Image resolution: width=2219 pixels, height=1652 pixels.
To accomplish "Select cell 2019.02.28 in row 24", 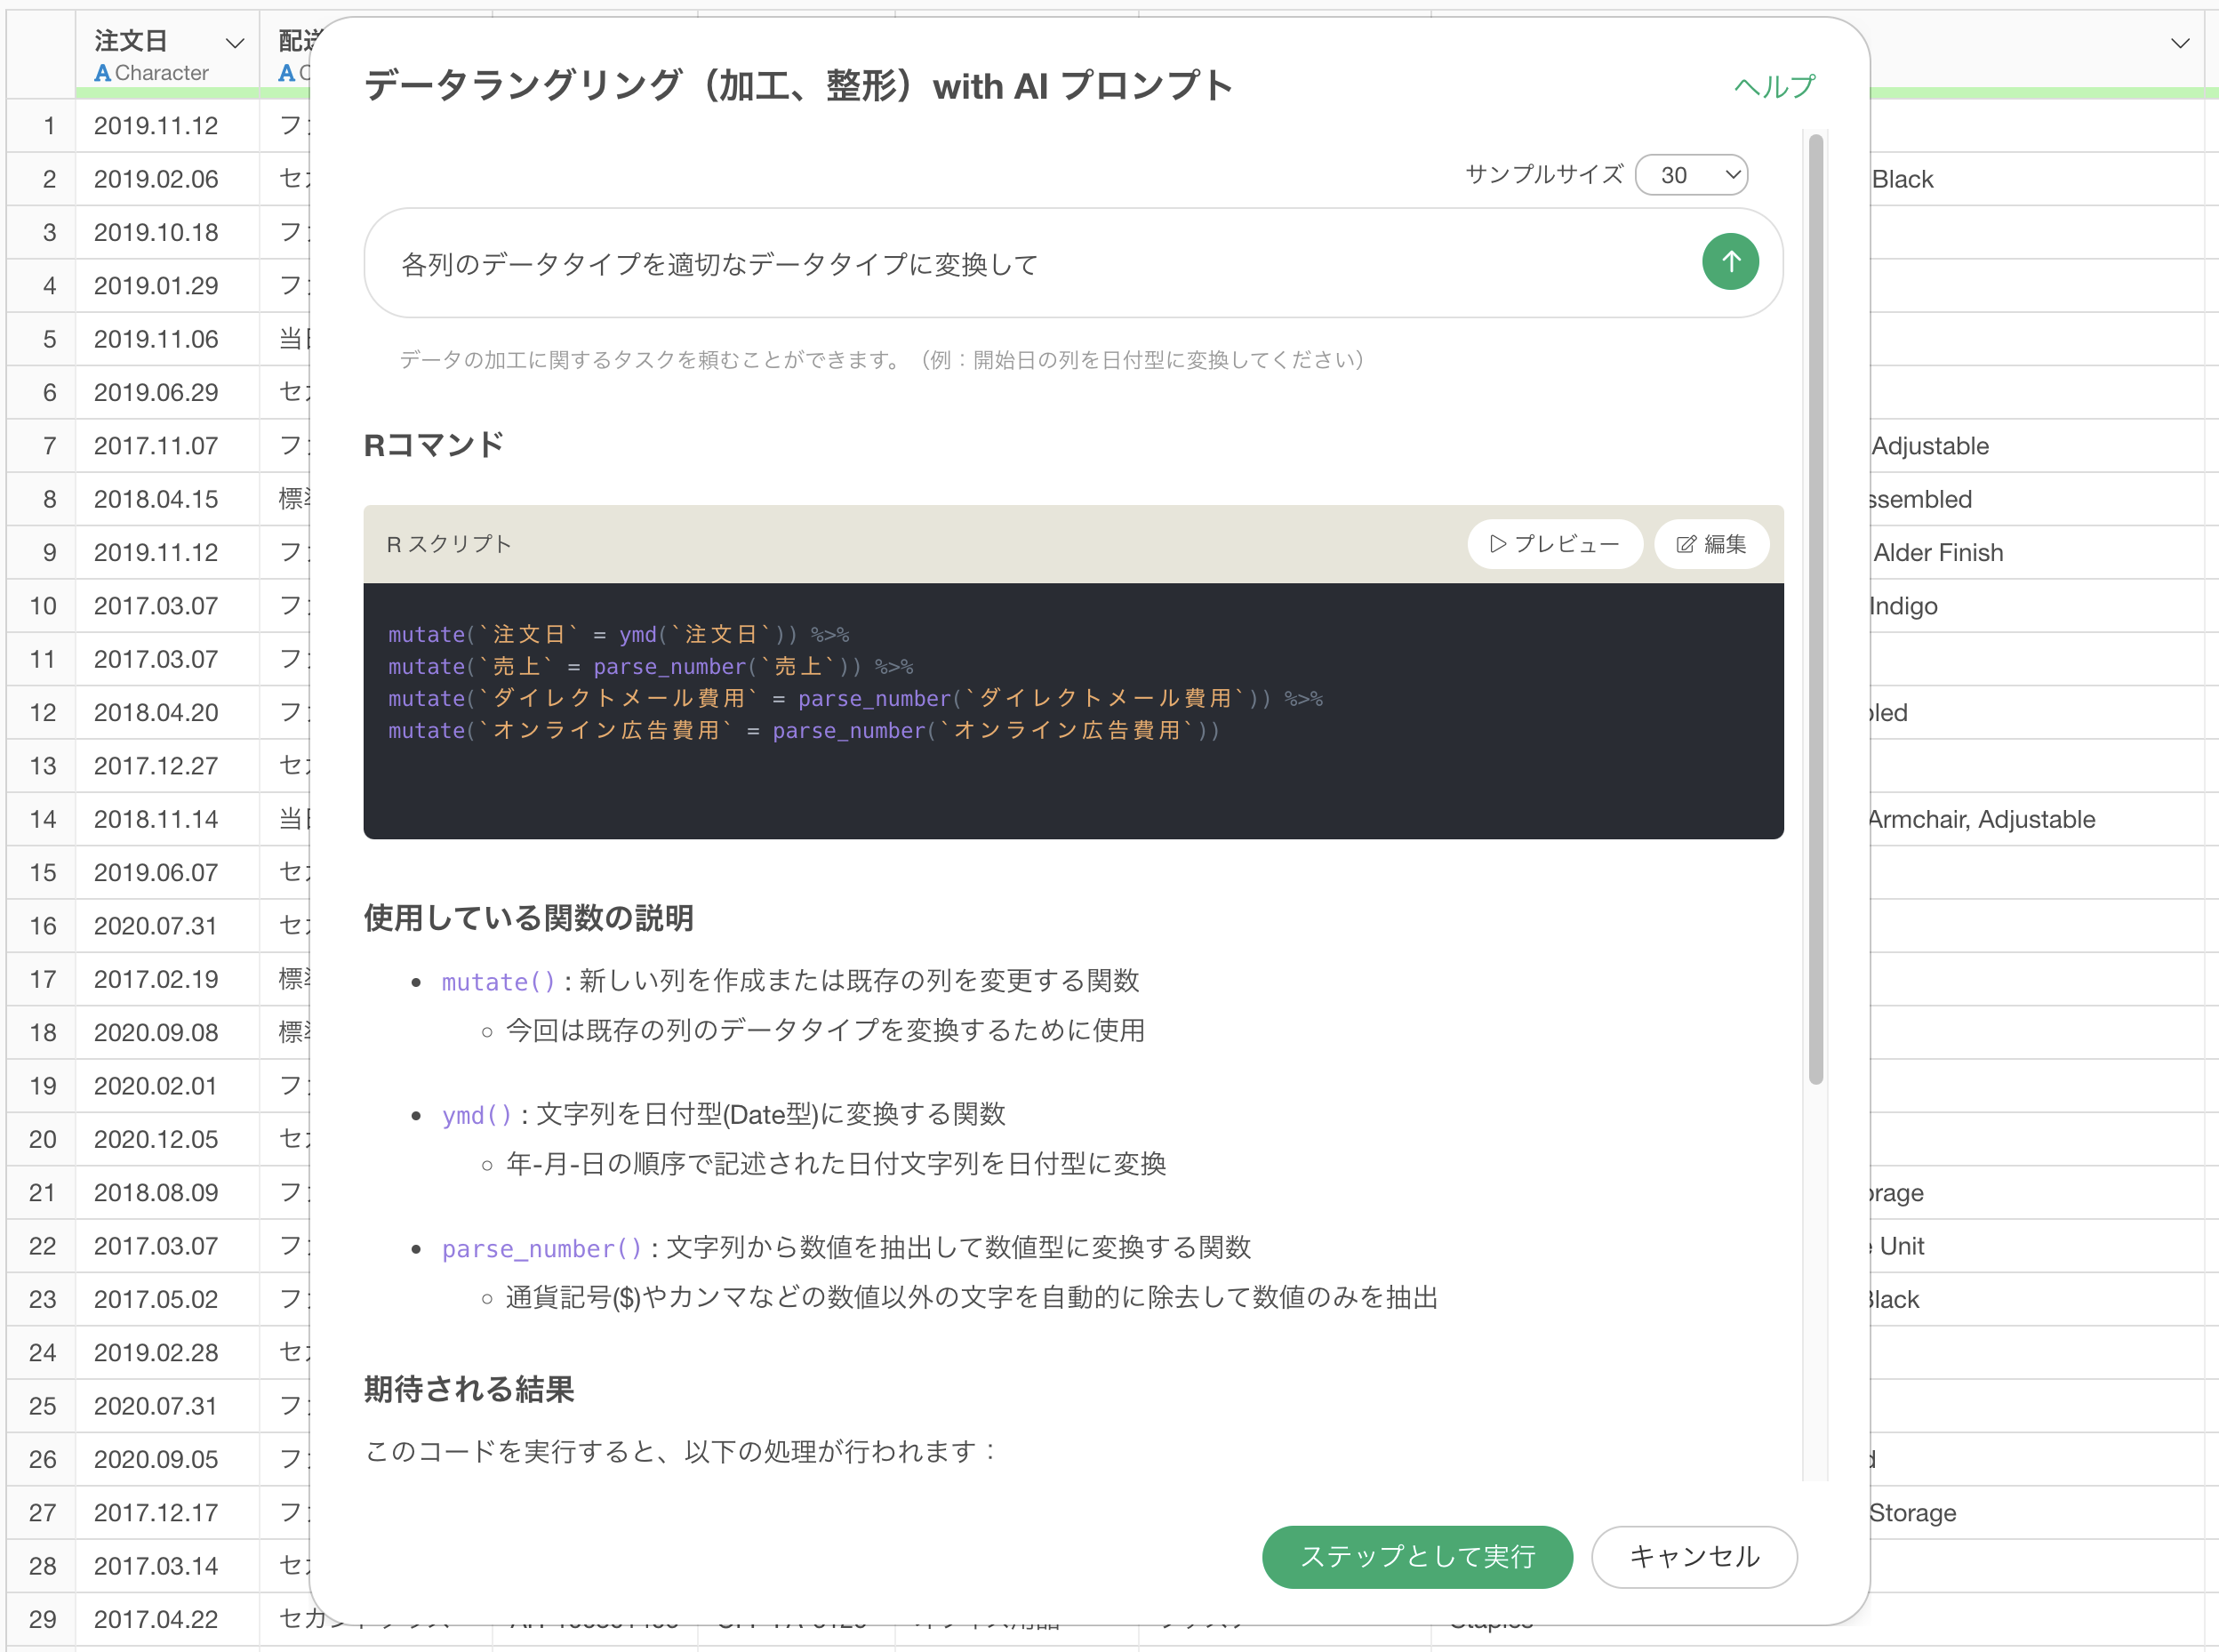I will (x=167, y=1352).
